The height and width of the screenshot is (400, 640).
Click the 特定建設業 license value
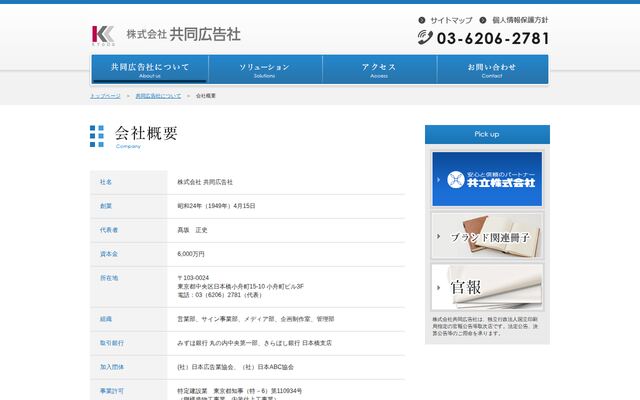[x=240, y=391]
